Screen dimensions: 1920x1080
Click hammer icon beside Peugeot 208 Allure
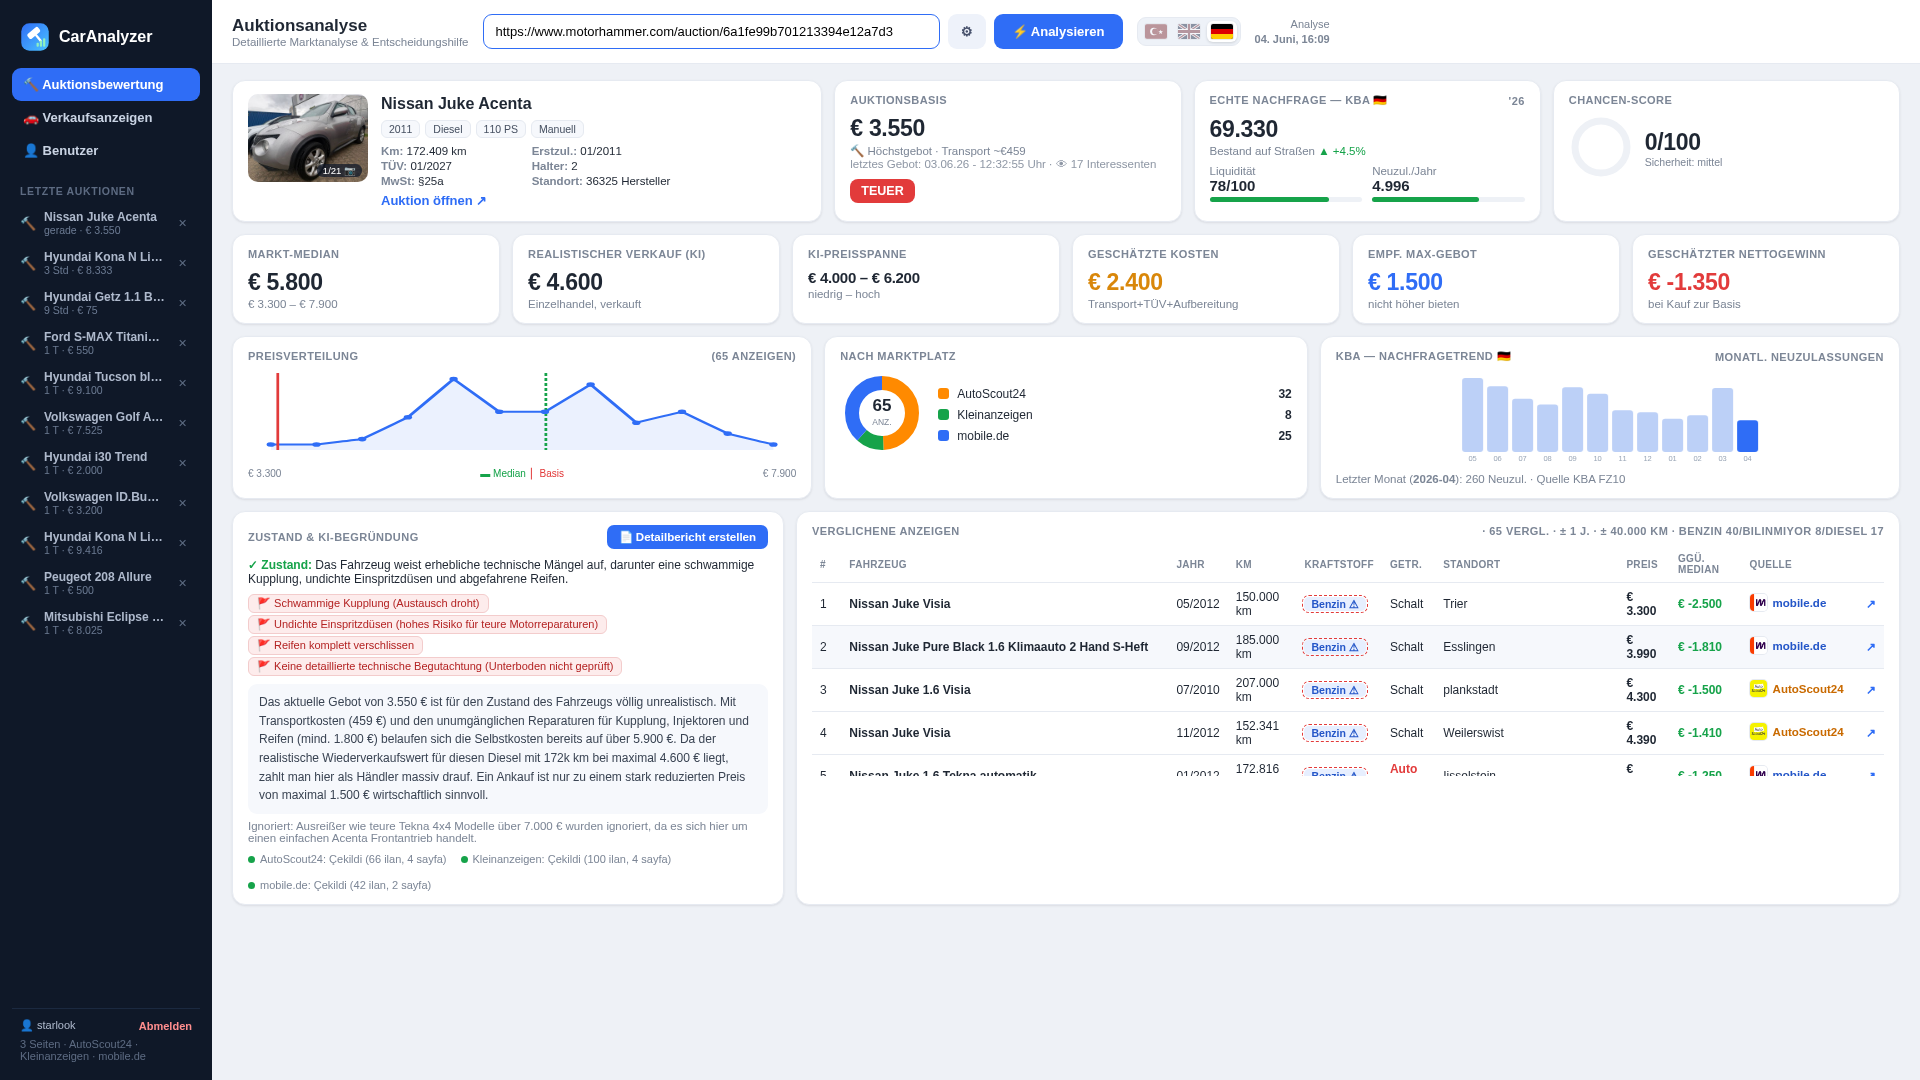pyautogui.click(x=28, y=583)
